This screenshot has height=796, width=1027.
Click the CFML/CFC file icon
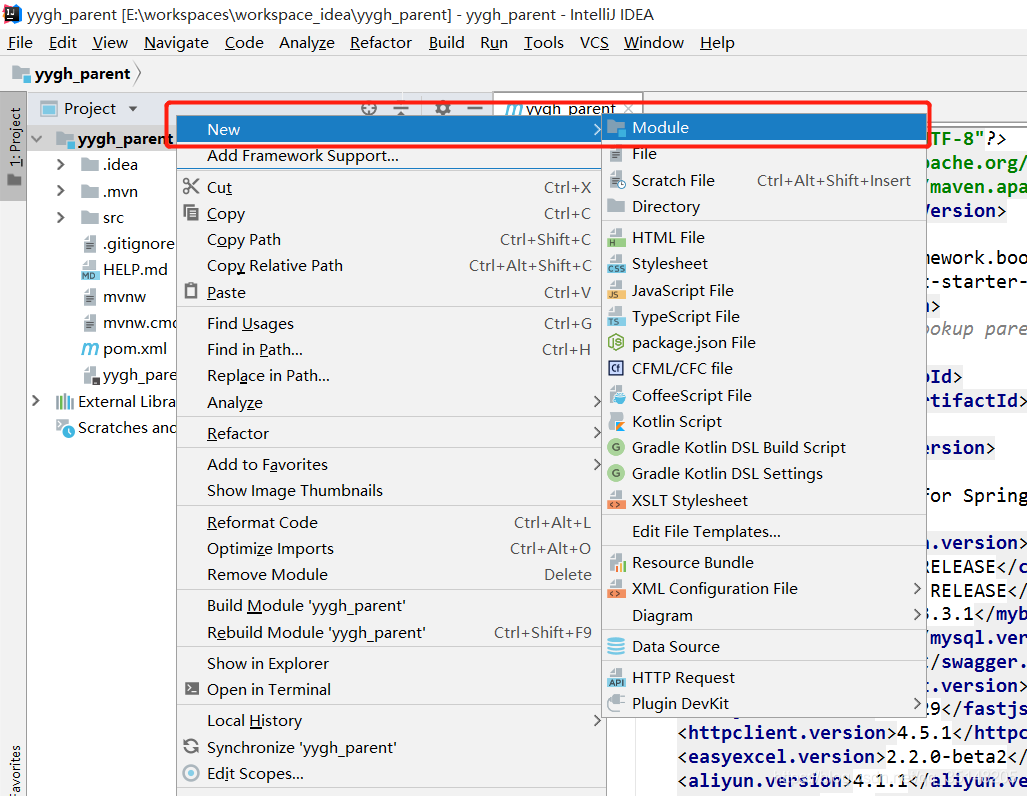tap(616, 368)
